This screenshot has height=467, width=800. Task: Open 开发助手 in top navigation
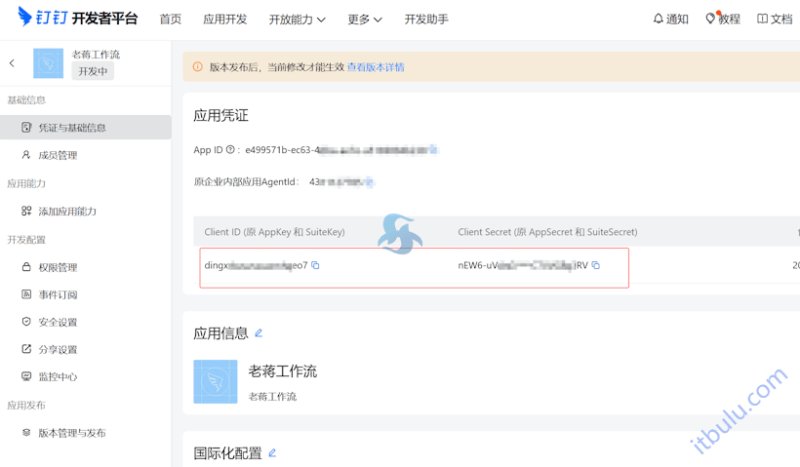[426, 19]
